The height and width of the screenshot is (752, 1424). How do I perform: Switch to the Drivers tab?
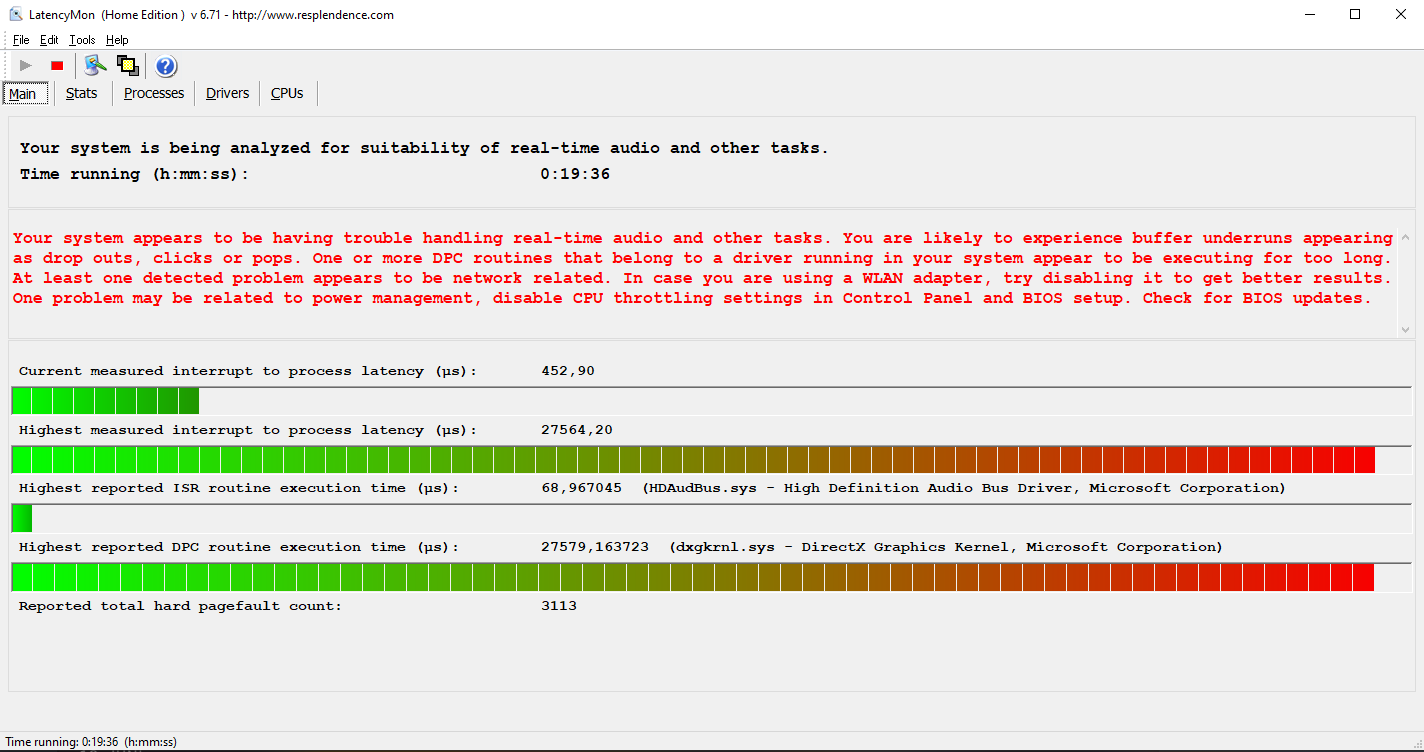(x=227, y=93)
